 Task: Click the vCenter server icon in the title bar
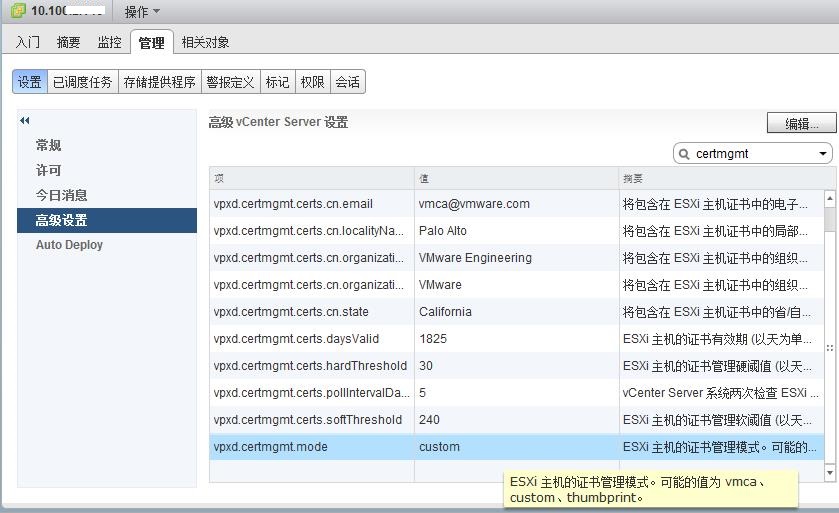[x=18, y=10]
